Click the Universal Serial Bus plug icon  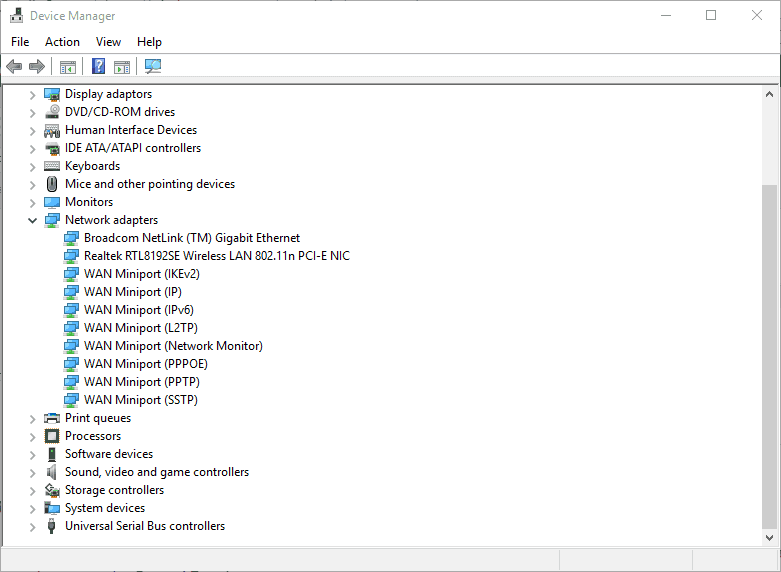coord(51,526)
